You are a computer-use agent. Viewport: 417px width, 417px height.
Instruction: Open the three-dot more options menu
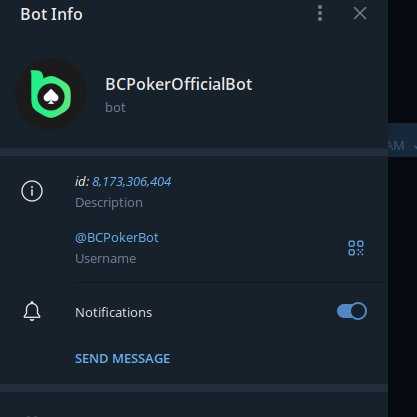pos(320,13)
